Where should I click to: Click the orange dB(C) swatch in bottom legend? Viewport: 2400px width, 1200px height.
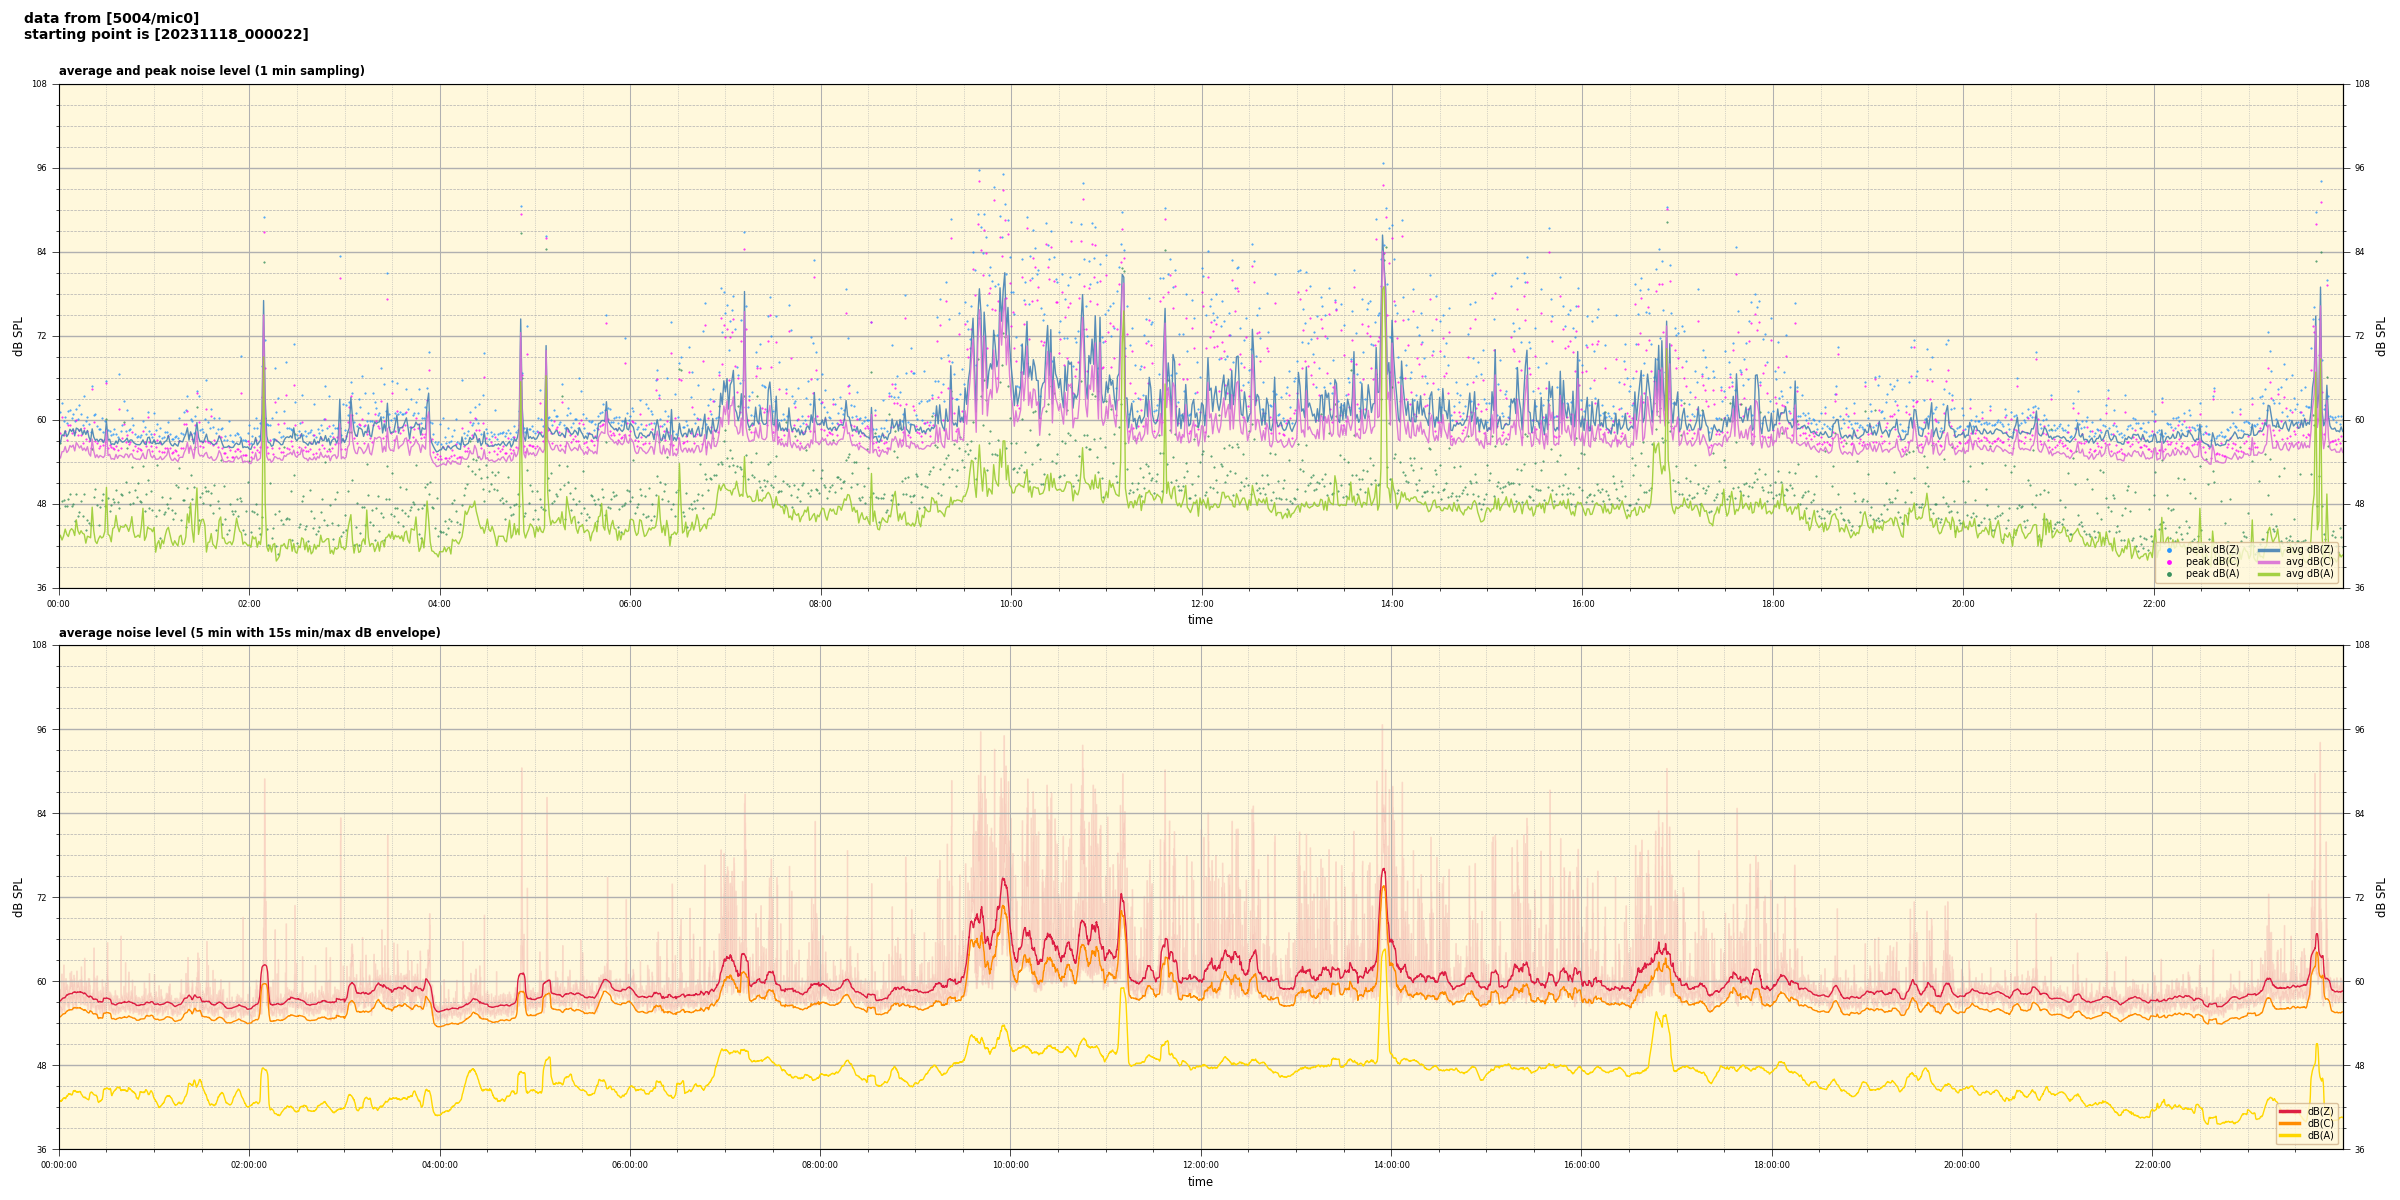pos(2289,1123)
